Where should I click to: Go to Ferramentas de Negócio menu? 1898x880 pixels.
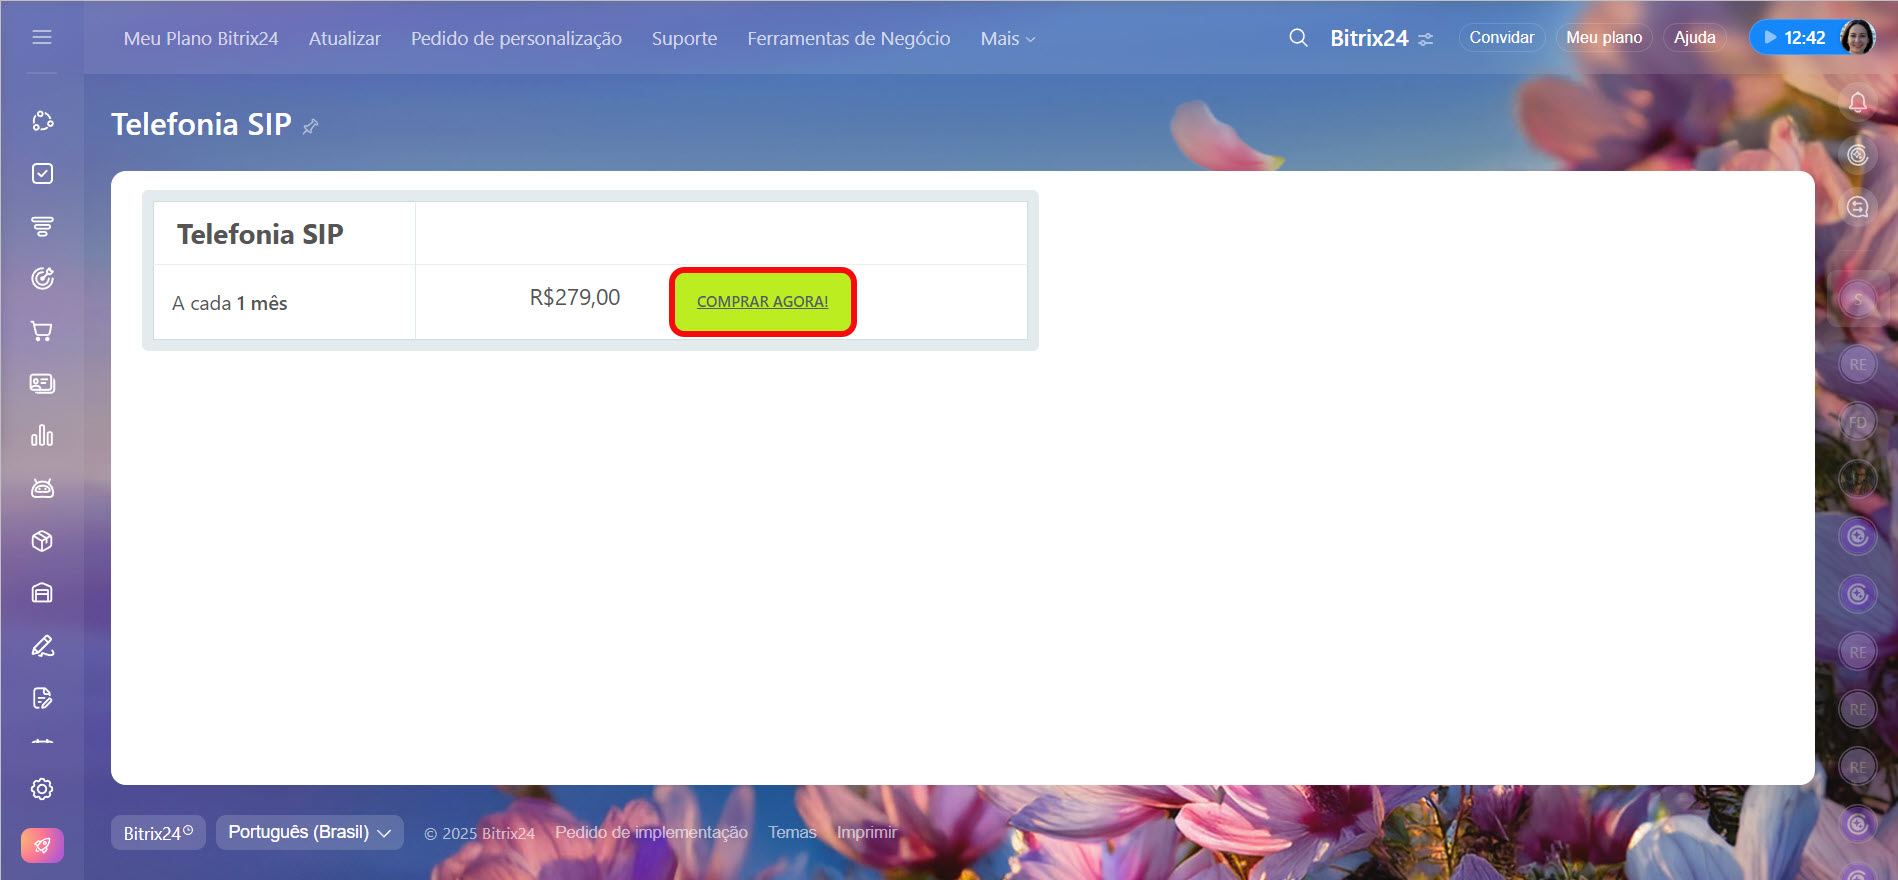[848, 39]
